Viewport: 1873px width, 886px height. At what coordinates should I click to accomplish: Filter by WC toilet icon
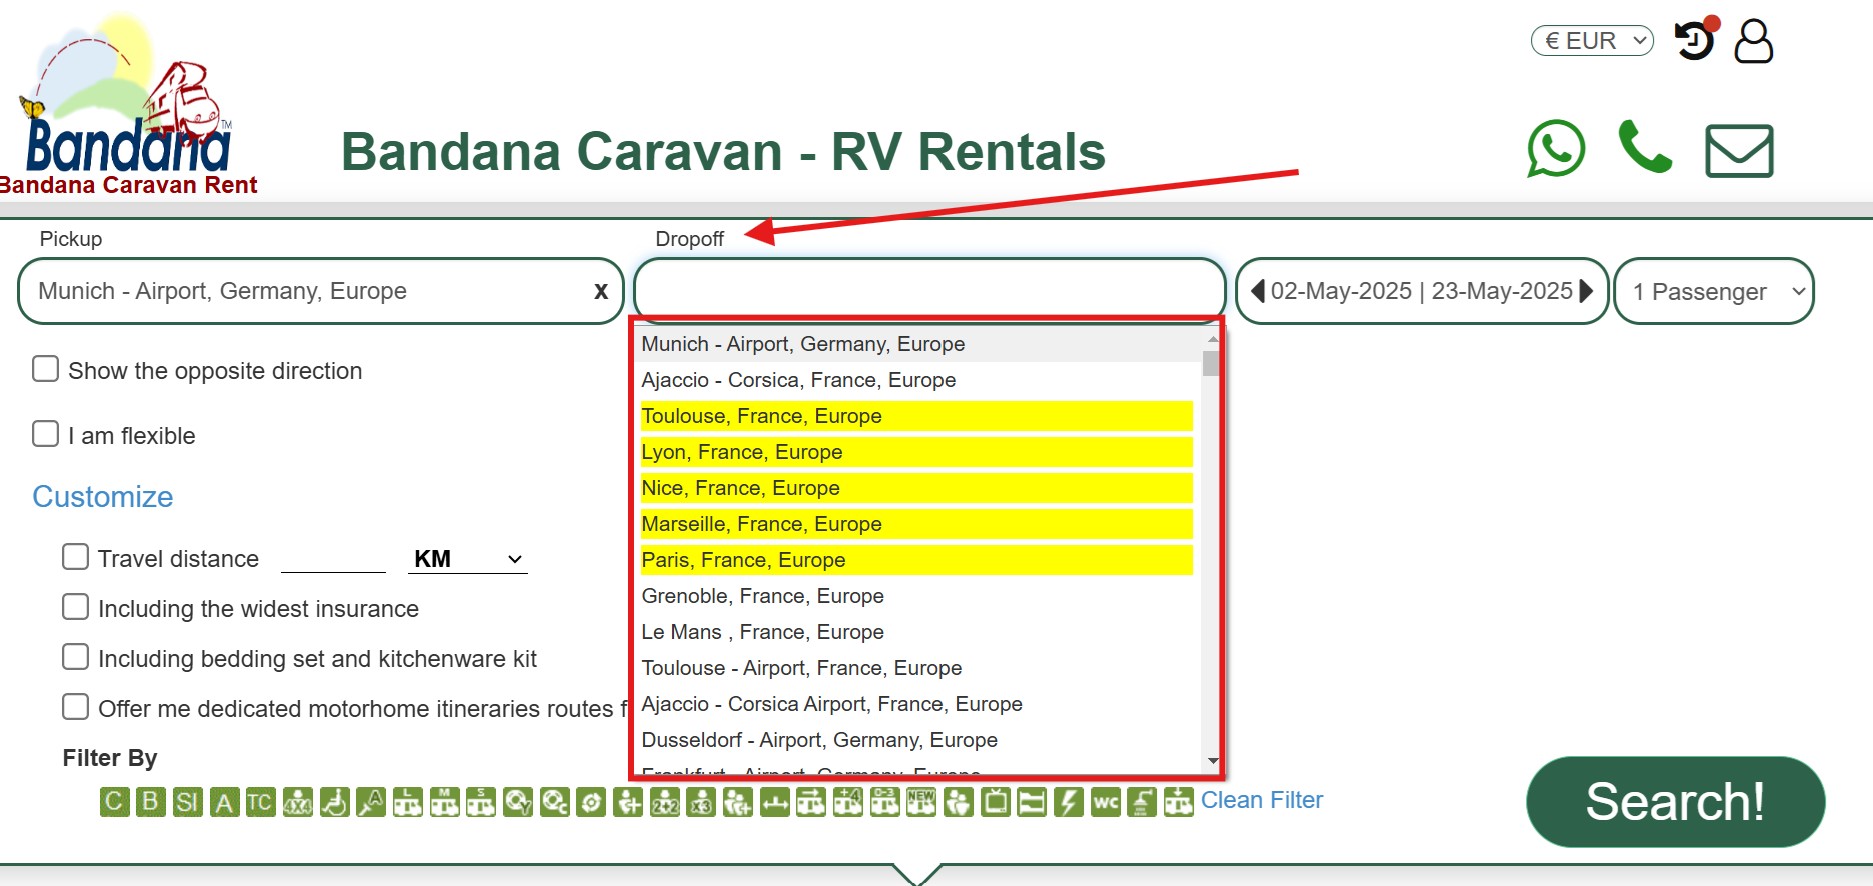pos(1106,802)
